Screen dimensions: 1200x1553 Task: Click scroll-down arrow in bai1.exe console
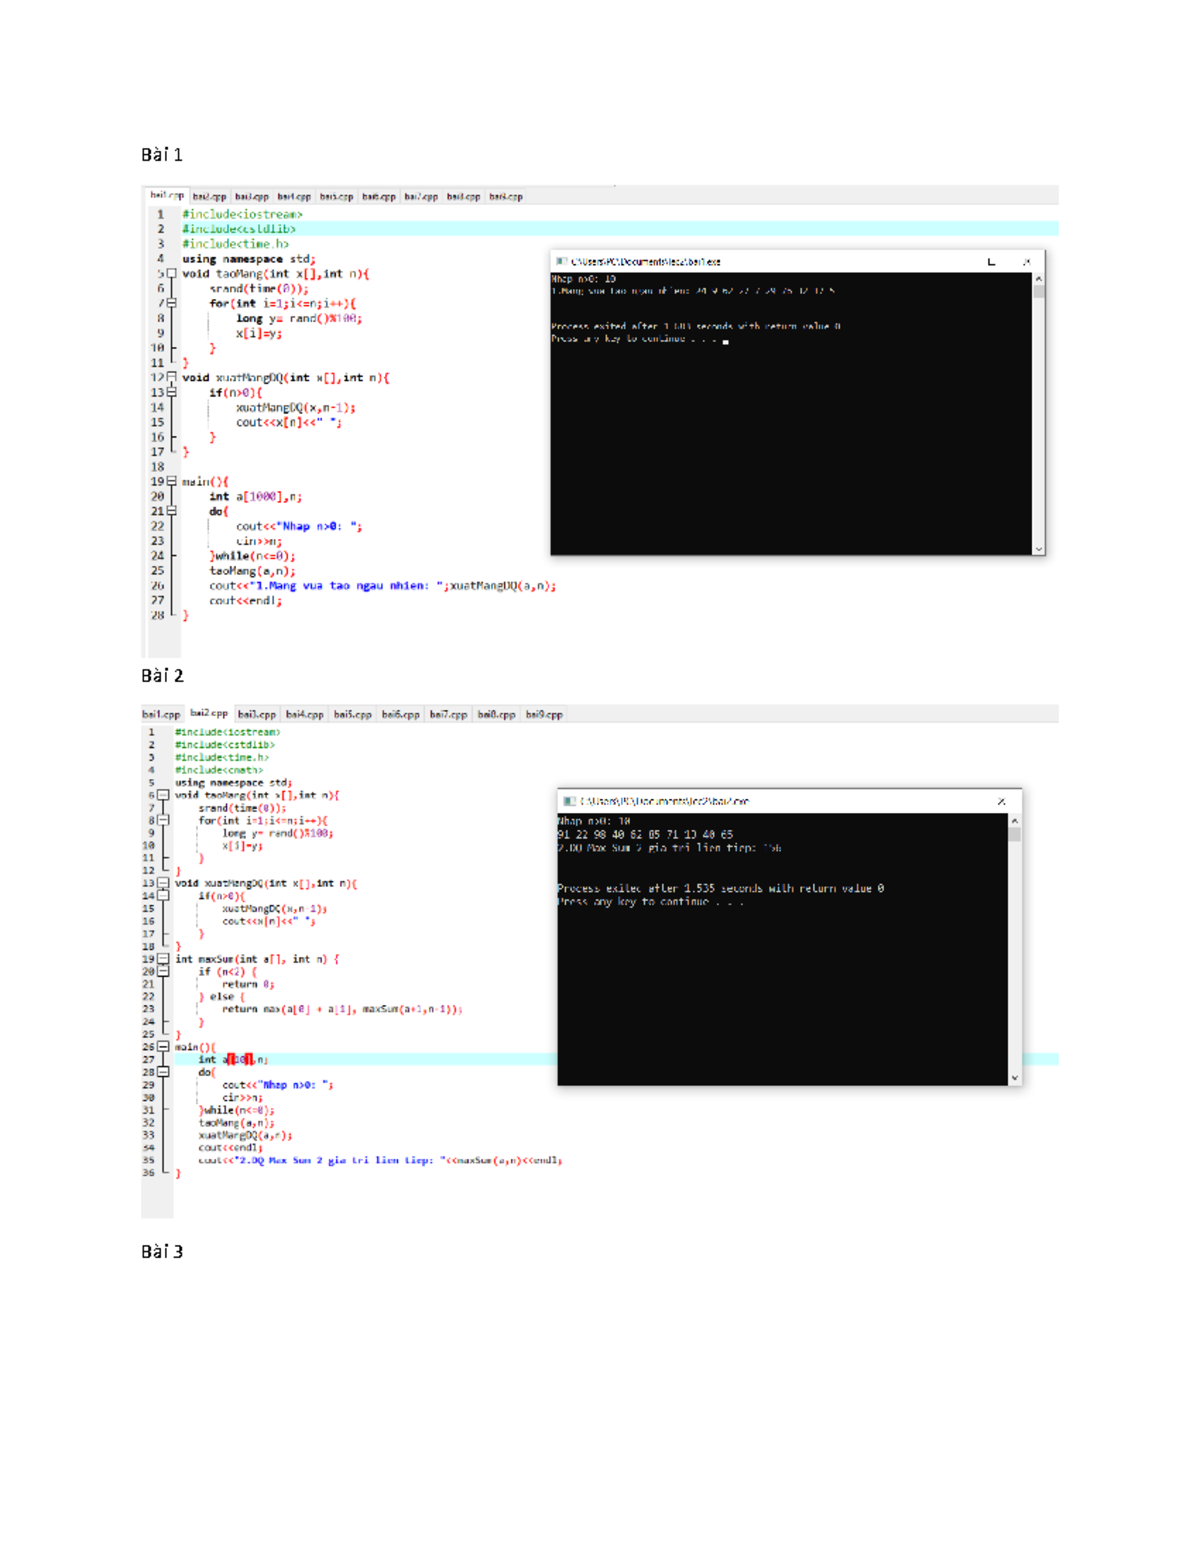pos(1038,548)
